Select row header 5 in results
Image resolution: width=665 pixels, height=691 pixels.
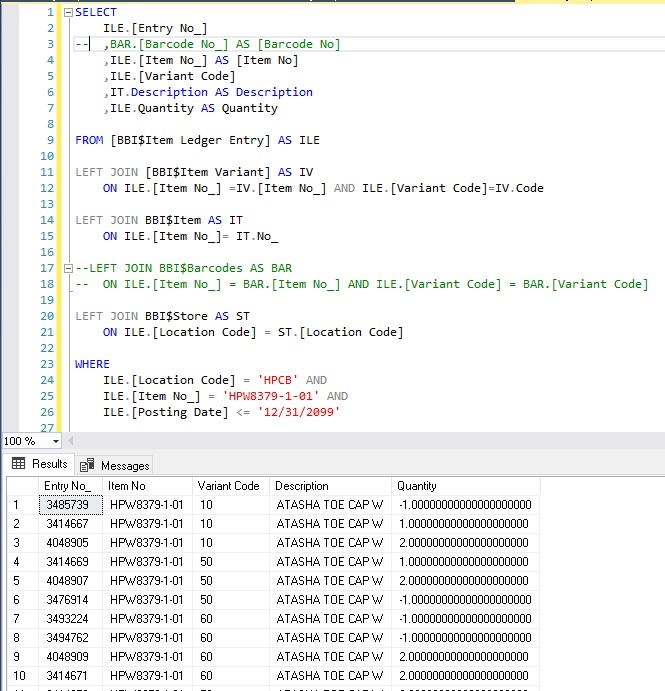click(23, 580)
